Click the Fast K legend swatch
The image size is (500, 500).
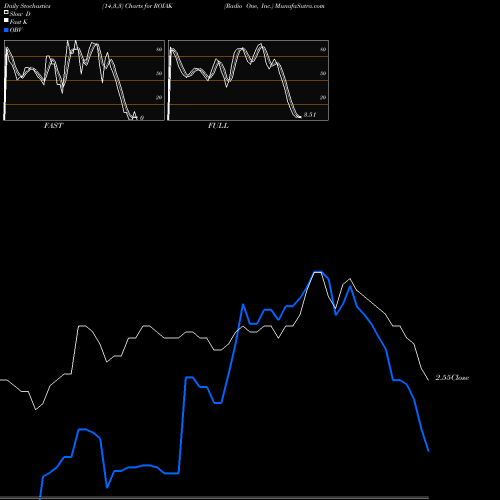point(6,21)
